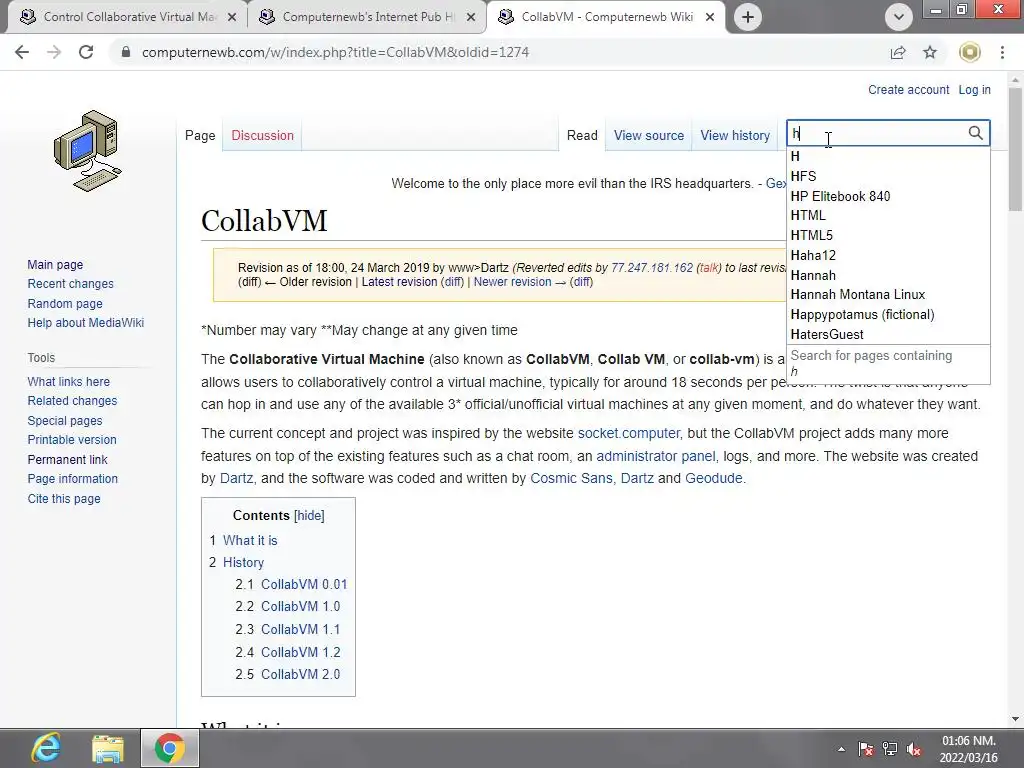Image resolution: width=1024 pixels, height=768 pixels.
Task: Open What links here tool
Action: pyautogui.click(x=69, y=381)
